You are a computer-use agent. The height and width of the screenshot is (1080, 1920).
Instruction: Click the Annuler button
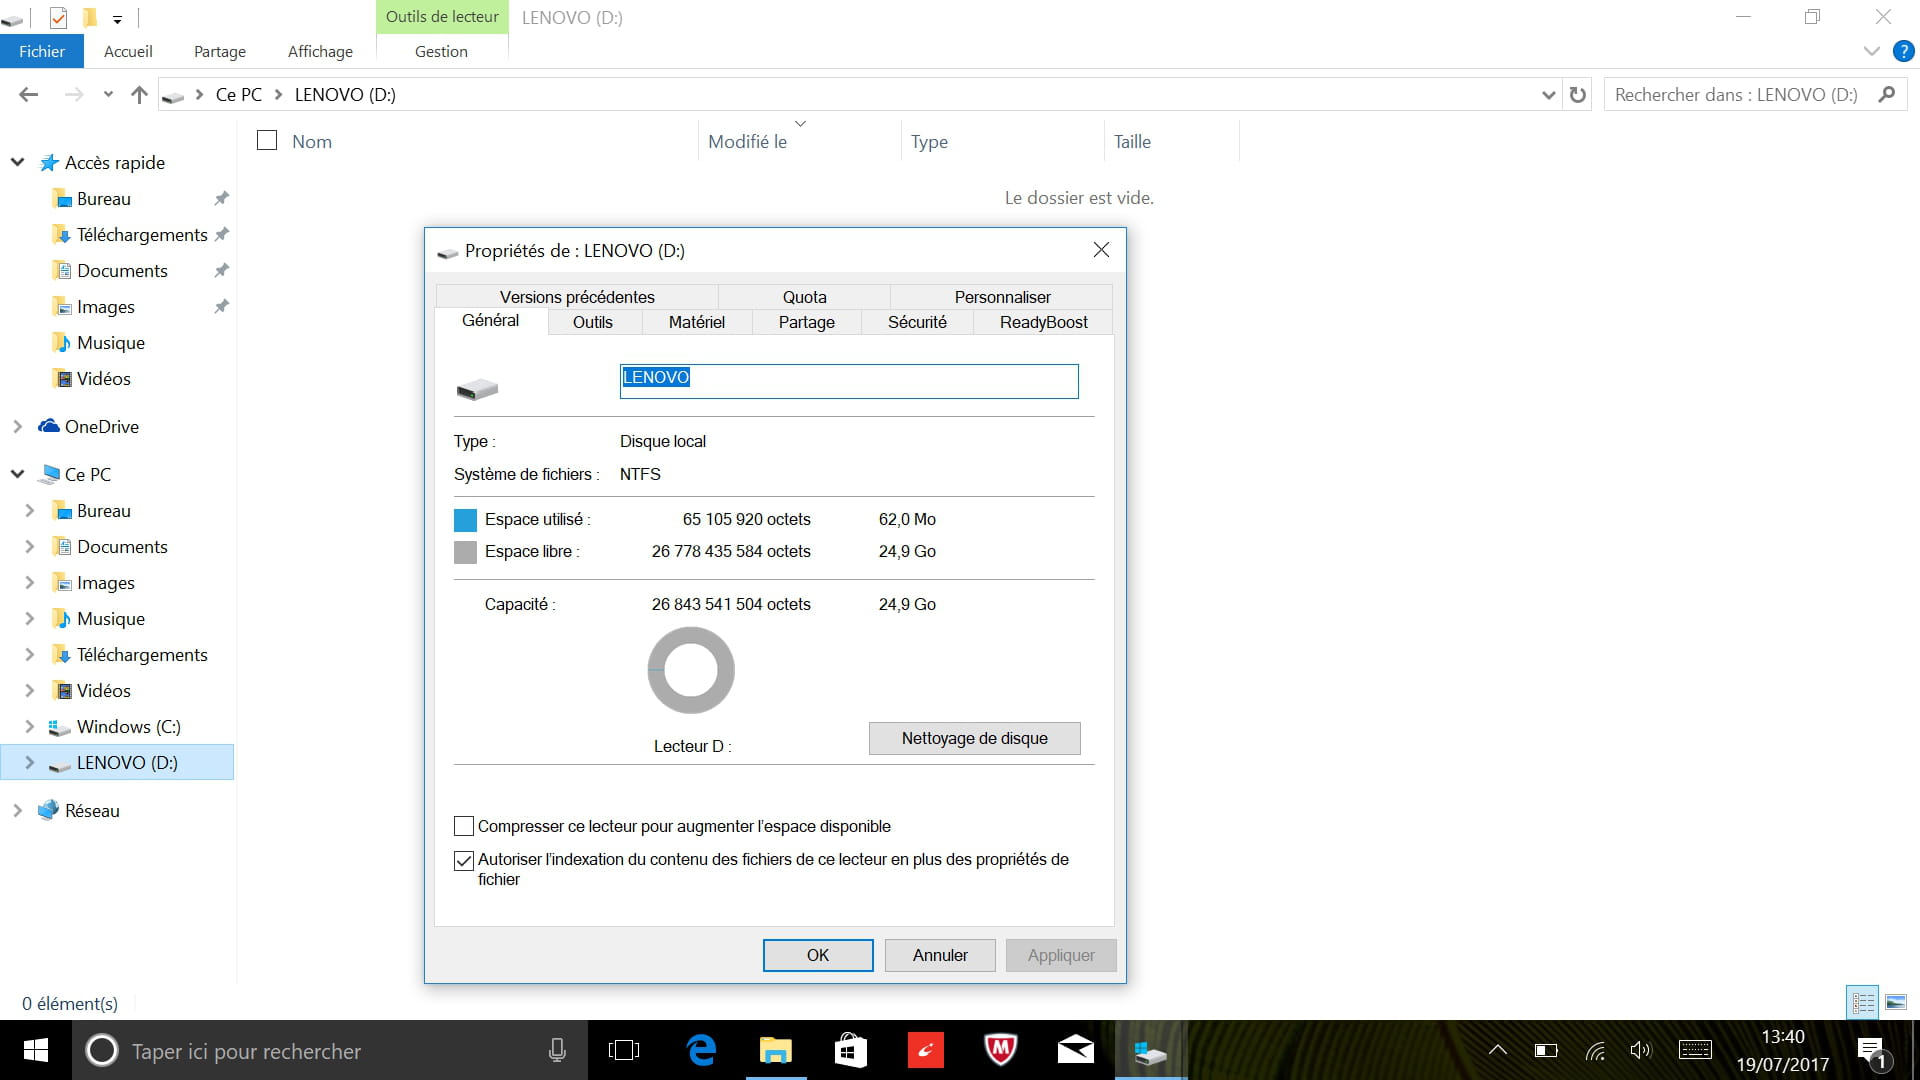(x=940, y=955)
